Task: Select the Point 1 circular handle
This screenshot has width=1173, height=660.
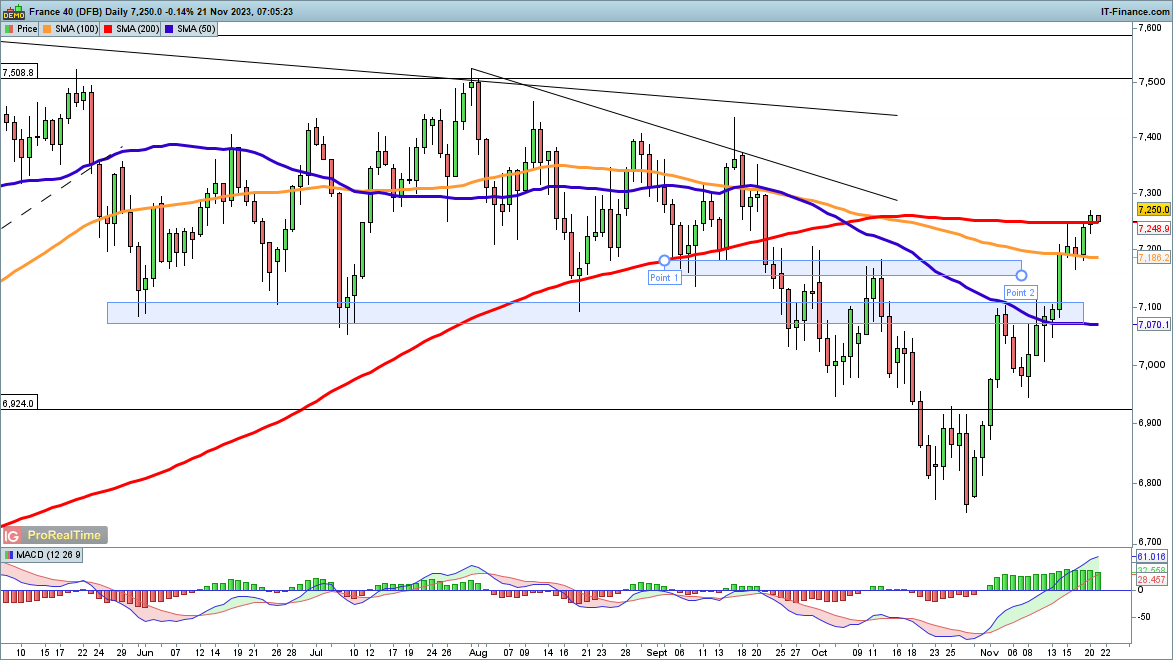Action: [664, 260]
